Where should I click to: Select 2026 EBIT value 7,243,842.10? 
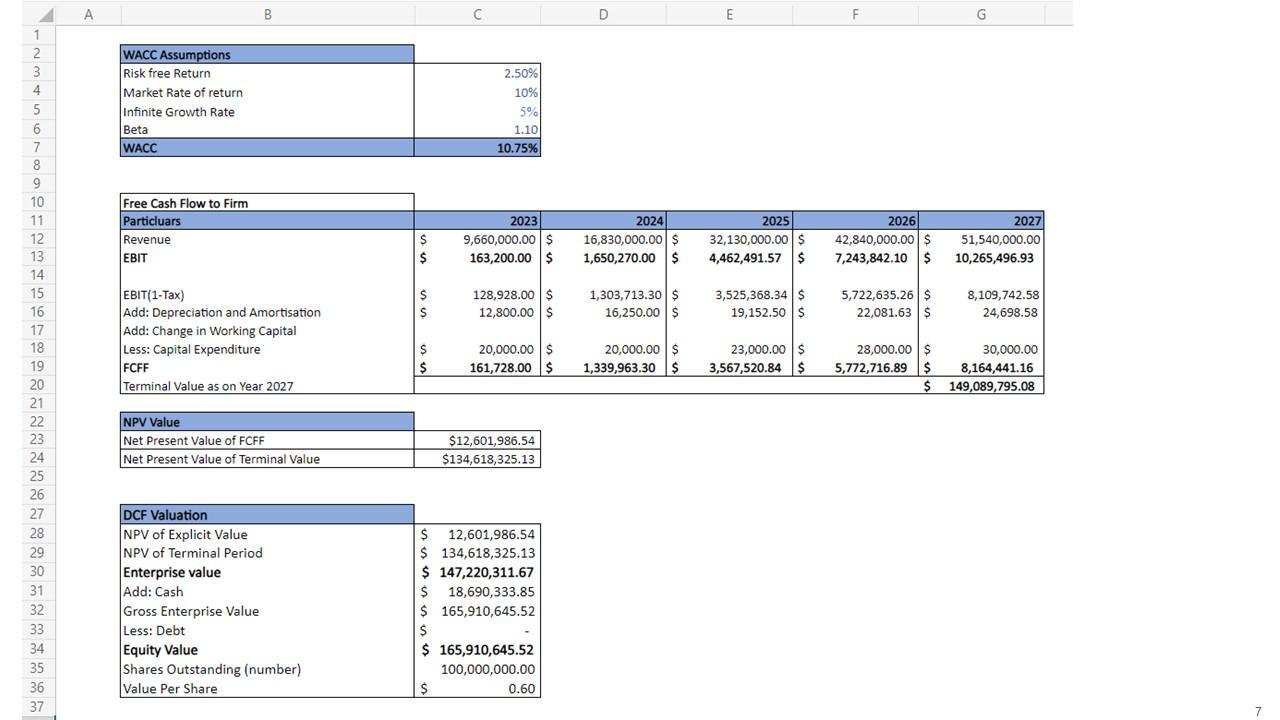pyautogui.click(x=855, y=258)
